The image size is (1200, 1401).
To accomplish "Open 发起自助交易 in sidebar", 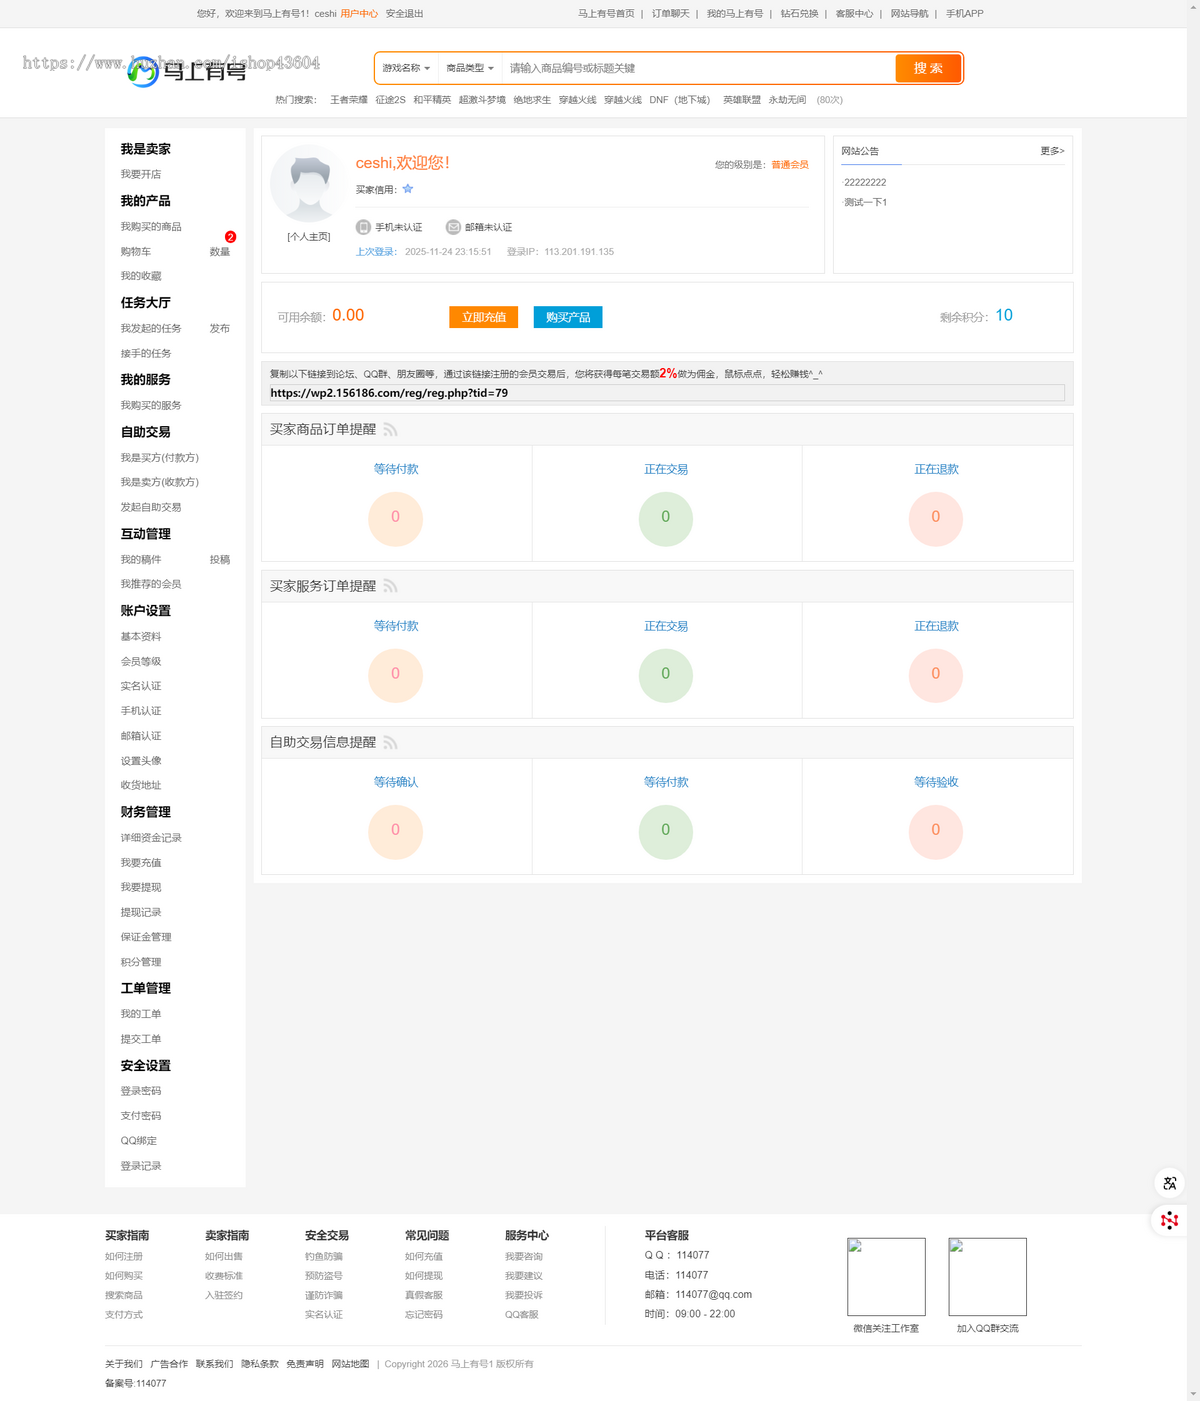I will coord(151,507).
